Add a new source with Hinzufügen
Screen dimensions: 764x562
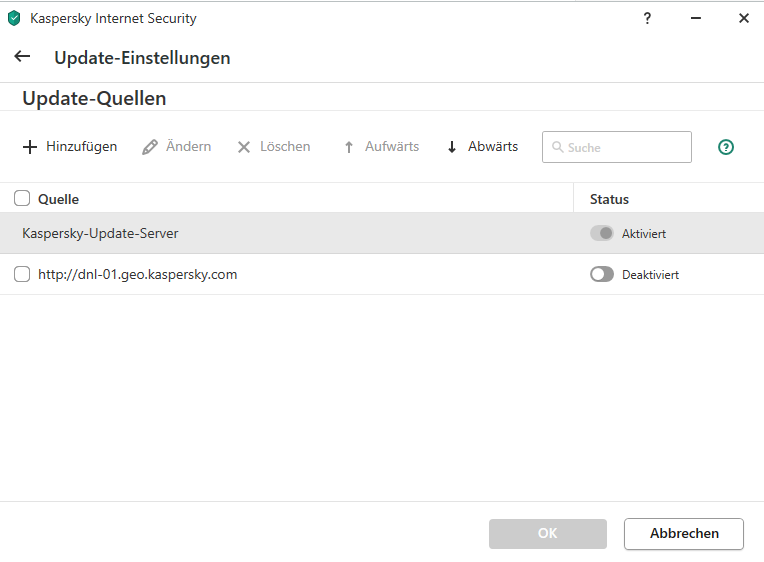click(70, 147)
